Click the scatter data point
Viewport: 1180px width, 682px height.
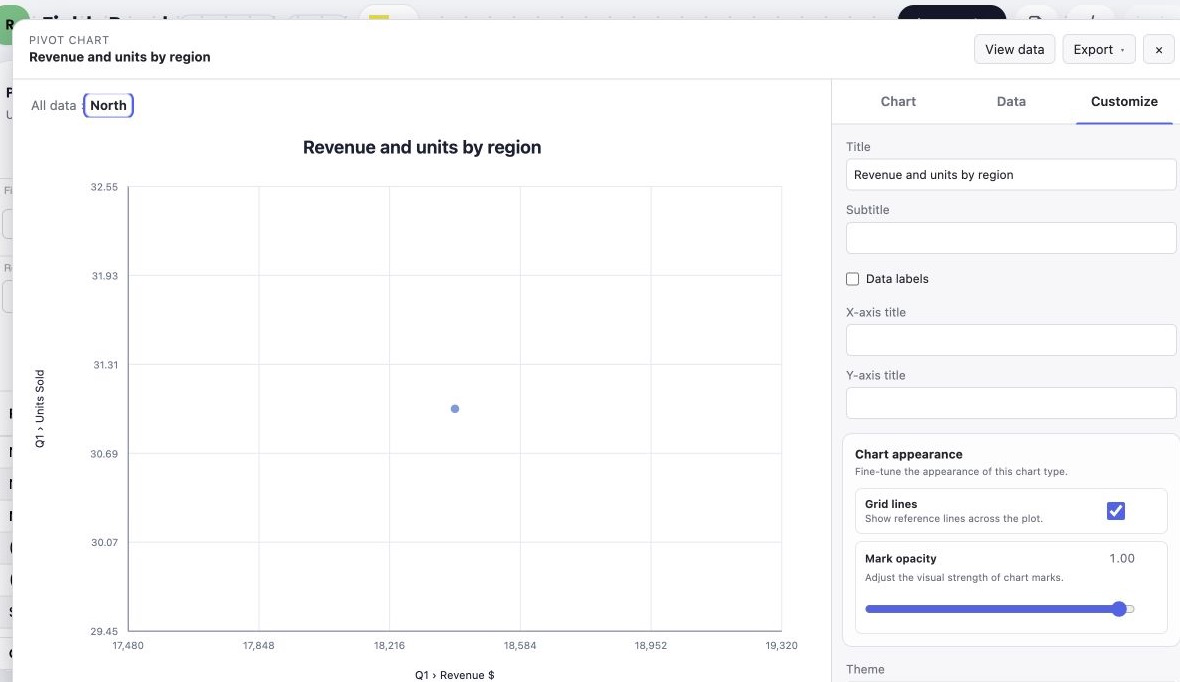455,409
